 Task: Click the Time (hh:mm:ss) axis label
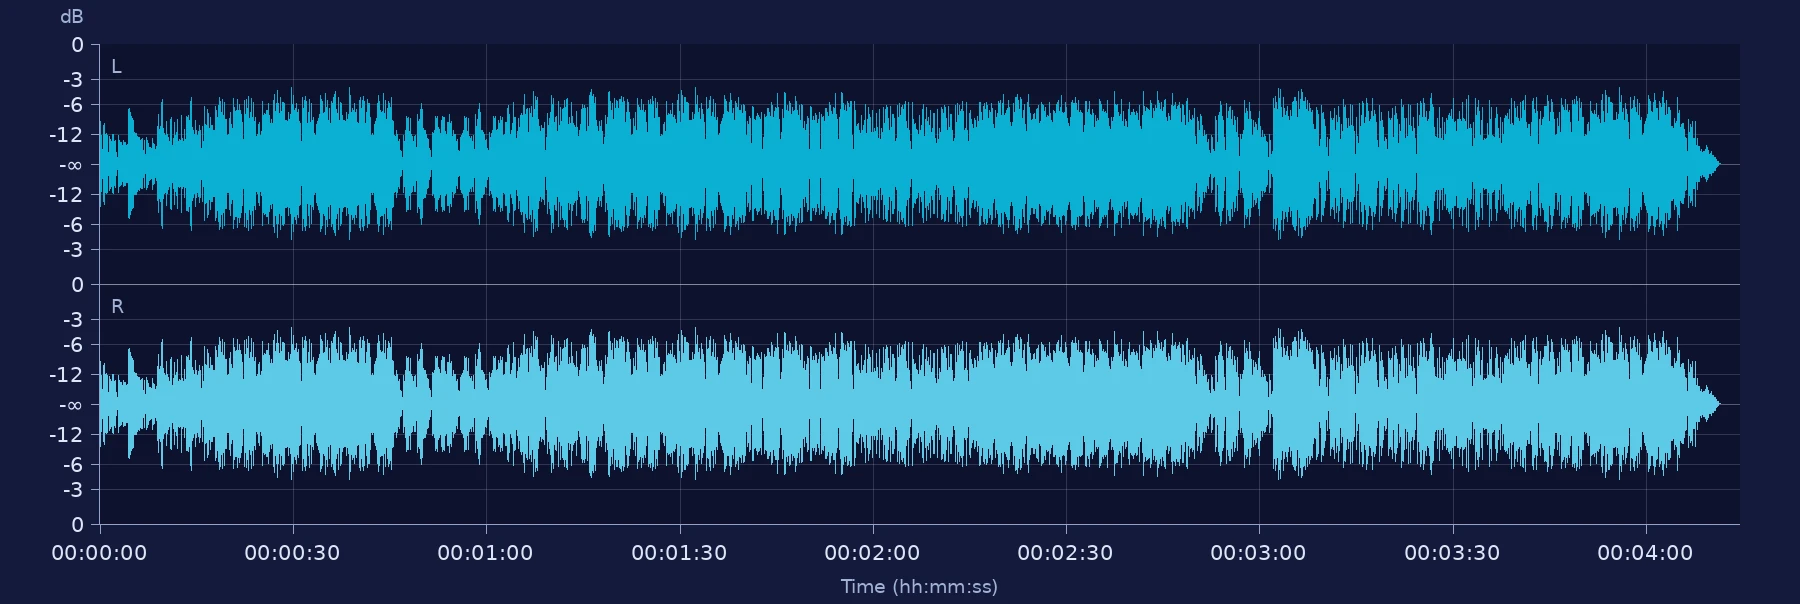(919, 587)
